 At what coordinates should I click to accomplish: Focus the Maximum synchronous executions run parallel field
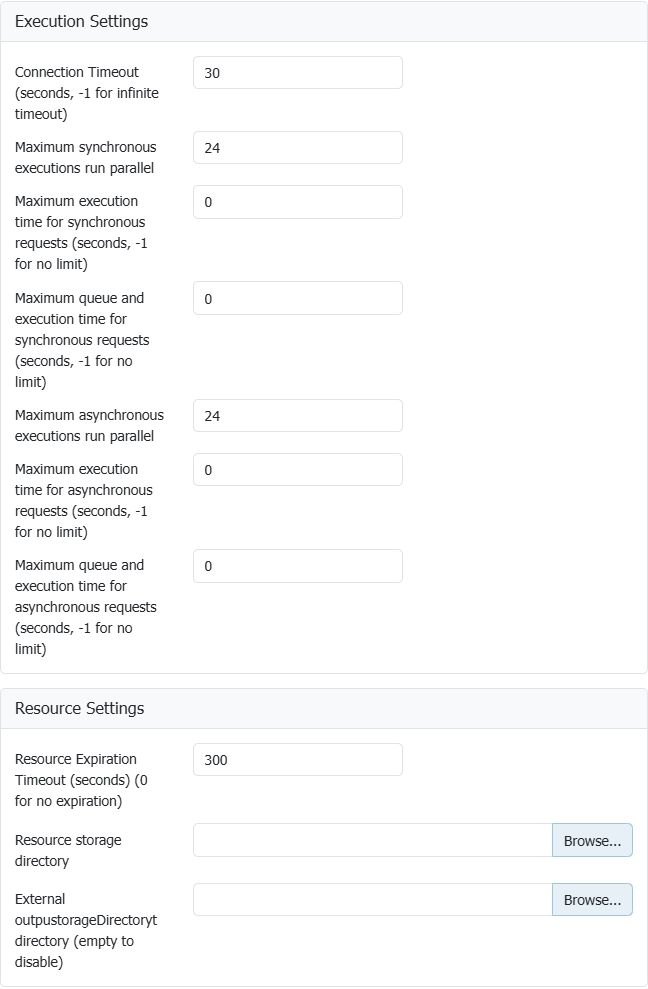click(x=297, y=147)
